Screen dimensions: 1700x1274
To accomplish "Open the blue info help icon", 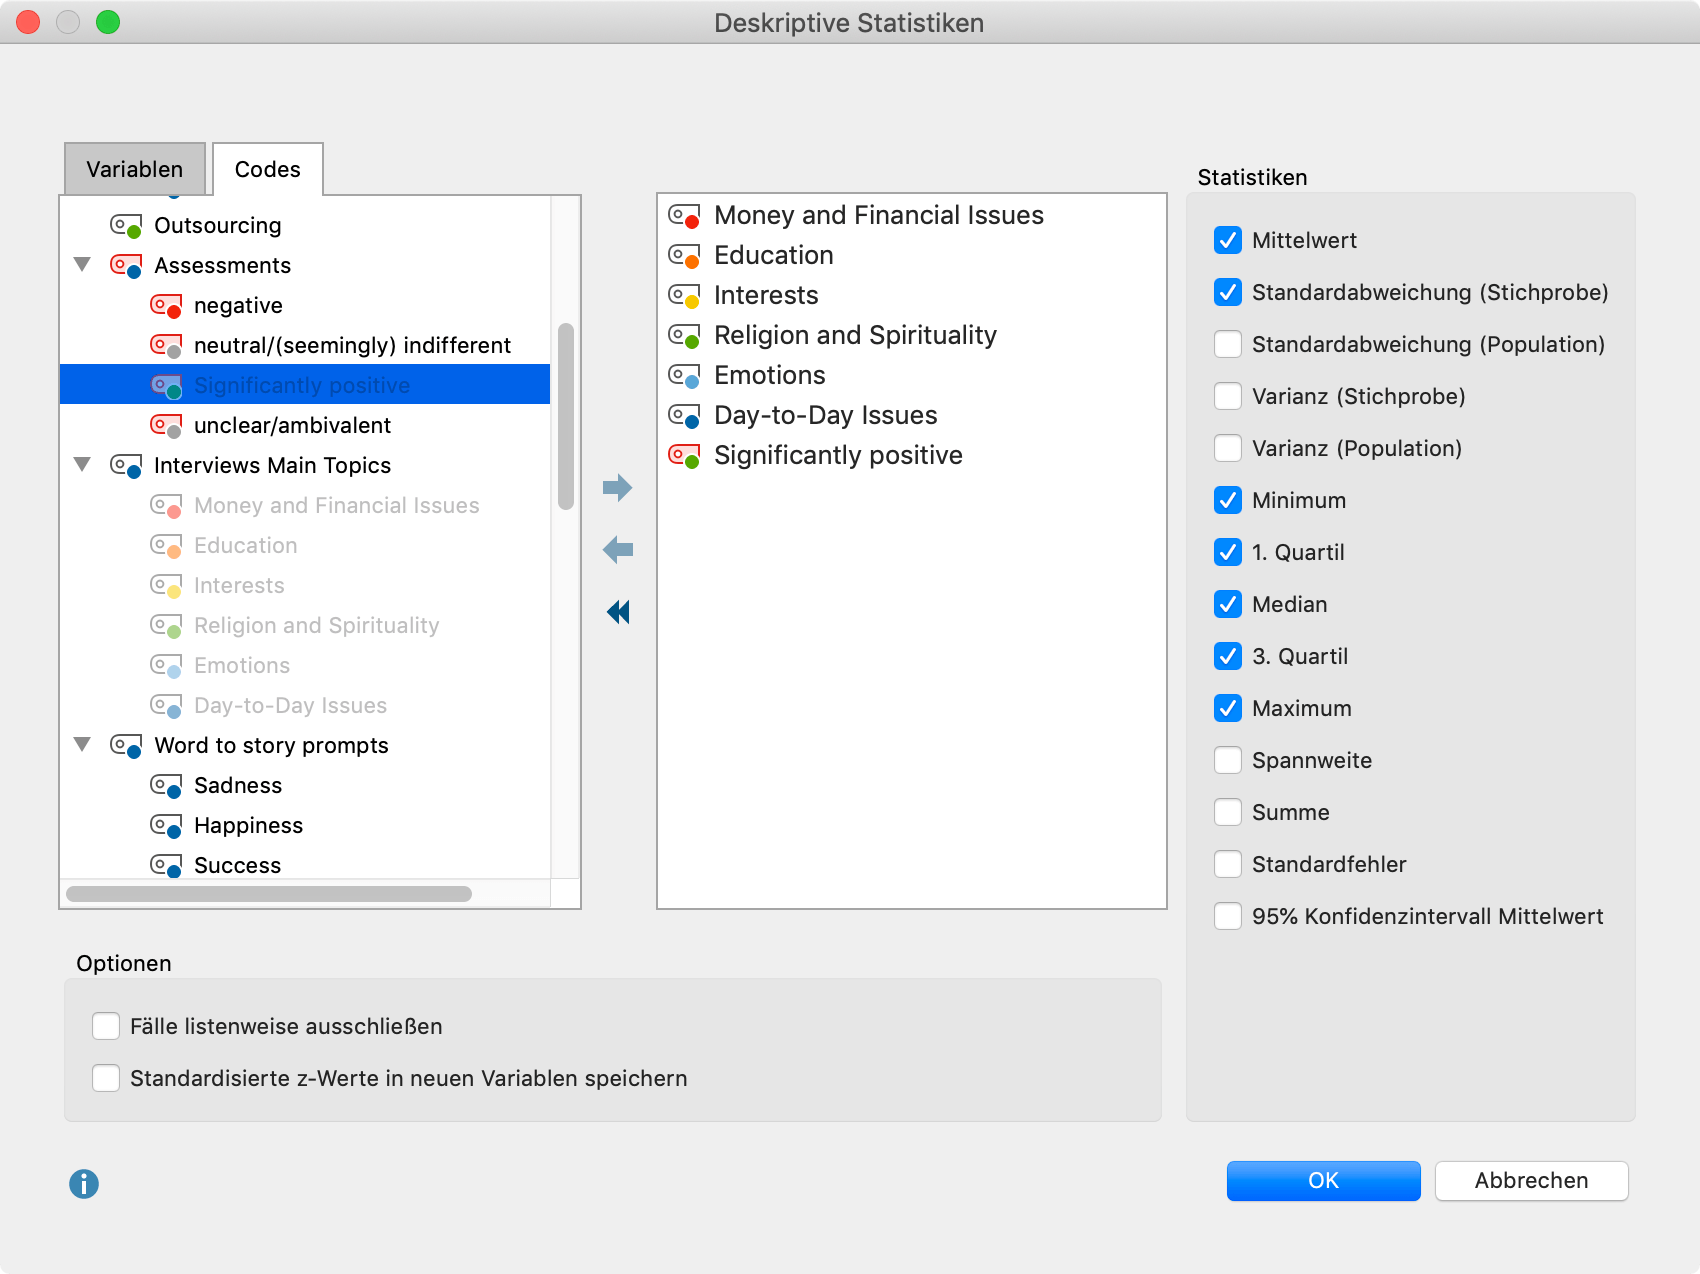I will (x=84, y=1184).
